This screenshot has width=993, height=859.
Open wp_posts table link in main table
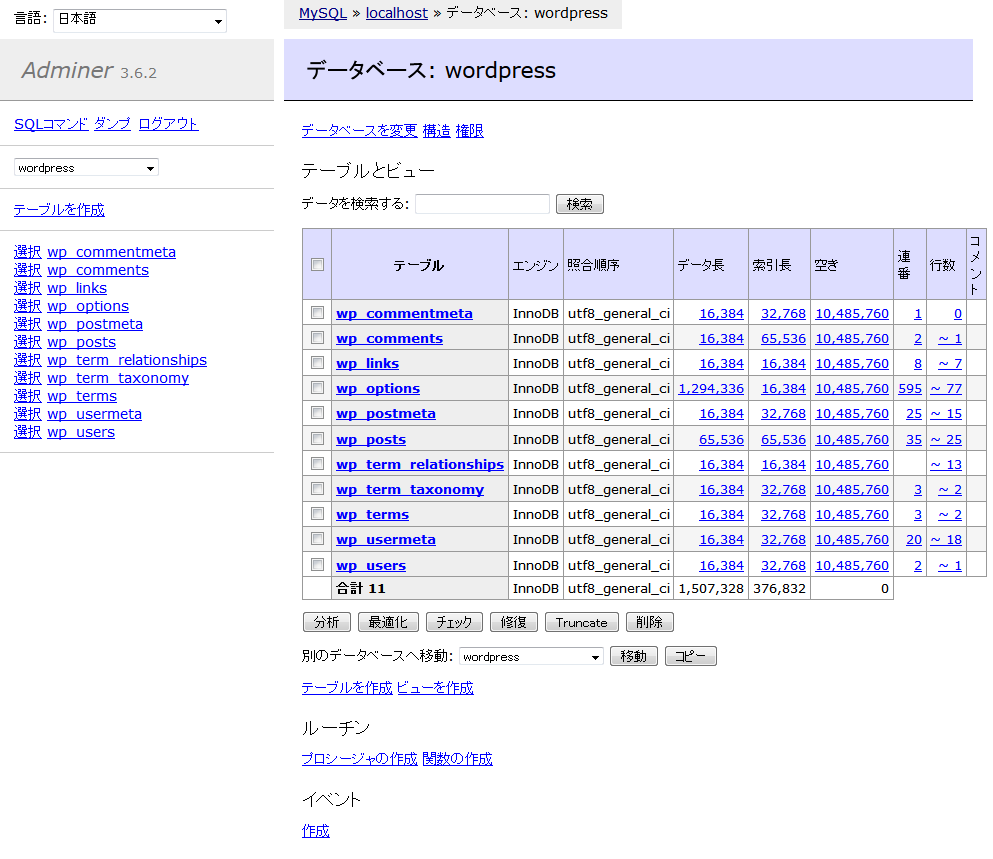coord(371,440)
